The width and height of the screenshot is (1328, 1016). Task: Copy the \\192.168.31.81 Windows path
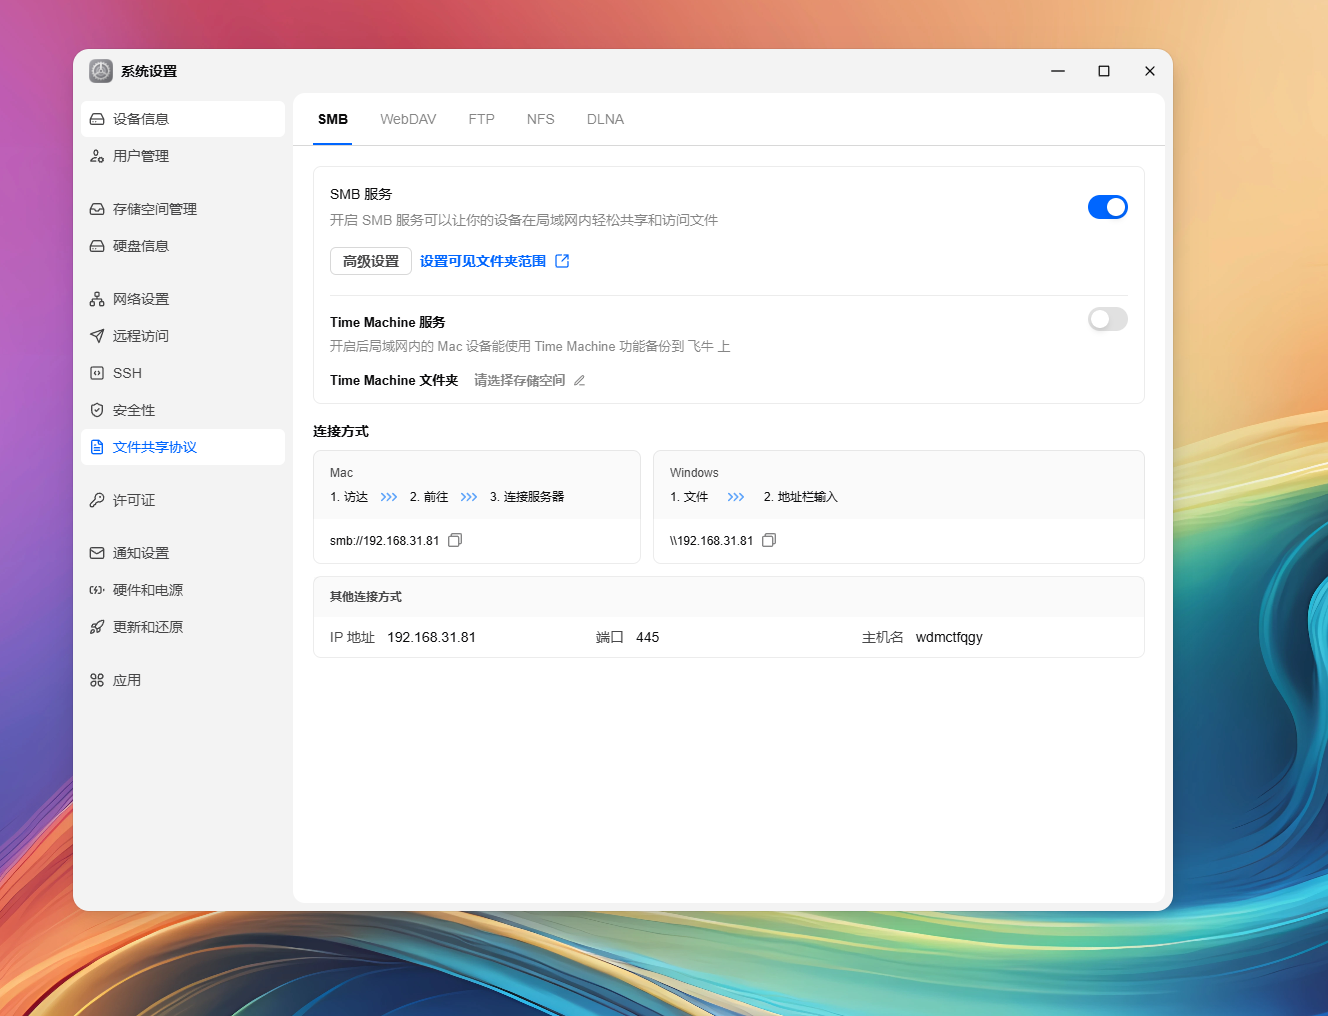click(769, 540)
